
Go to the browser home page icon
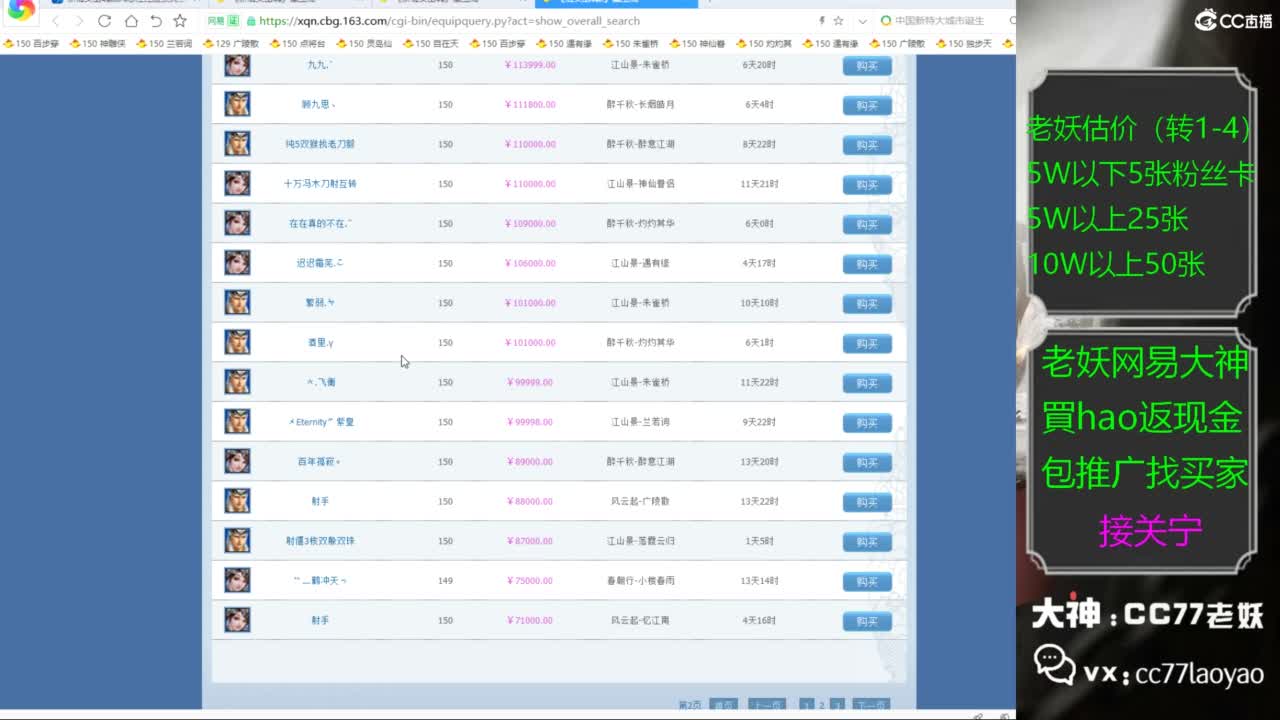click(x=131, y=21)
